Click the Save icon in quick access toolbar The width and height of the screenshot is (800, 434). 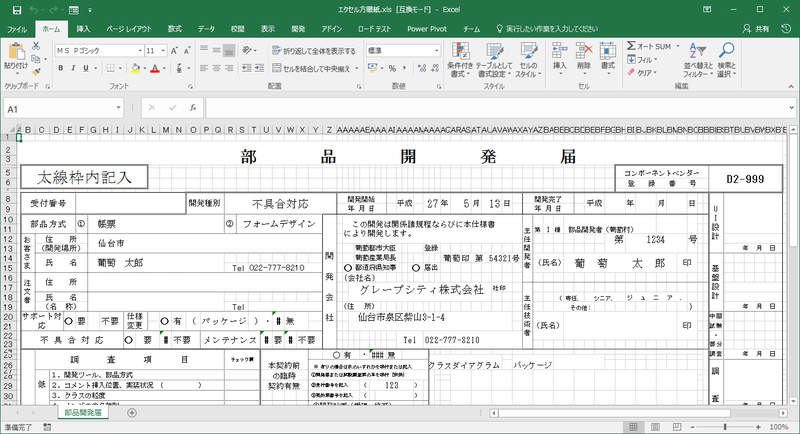coord(11,10)
